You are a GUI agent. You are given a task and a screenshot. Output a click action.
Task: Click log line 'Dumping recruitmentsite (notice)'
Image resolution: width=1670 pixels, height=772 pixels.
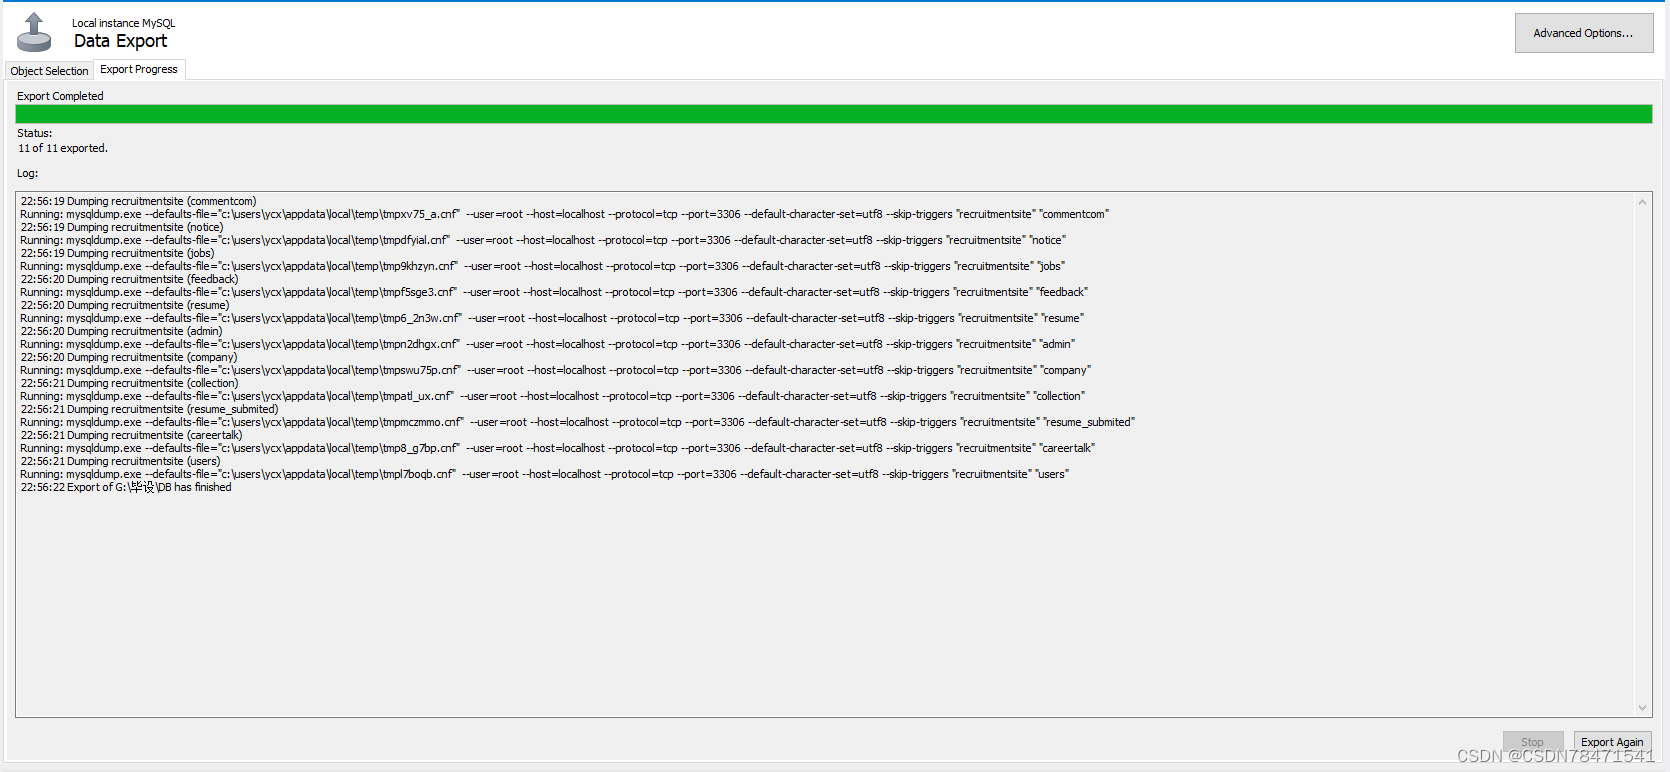tap(122, 227)
